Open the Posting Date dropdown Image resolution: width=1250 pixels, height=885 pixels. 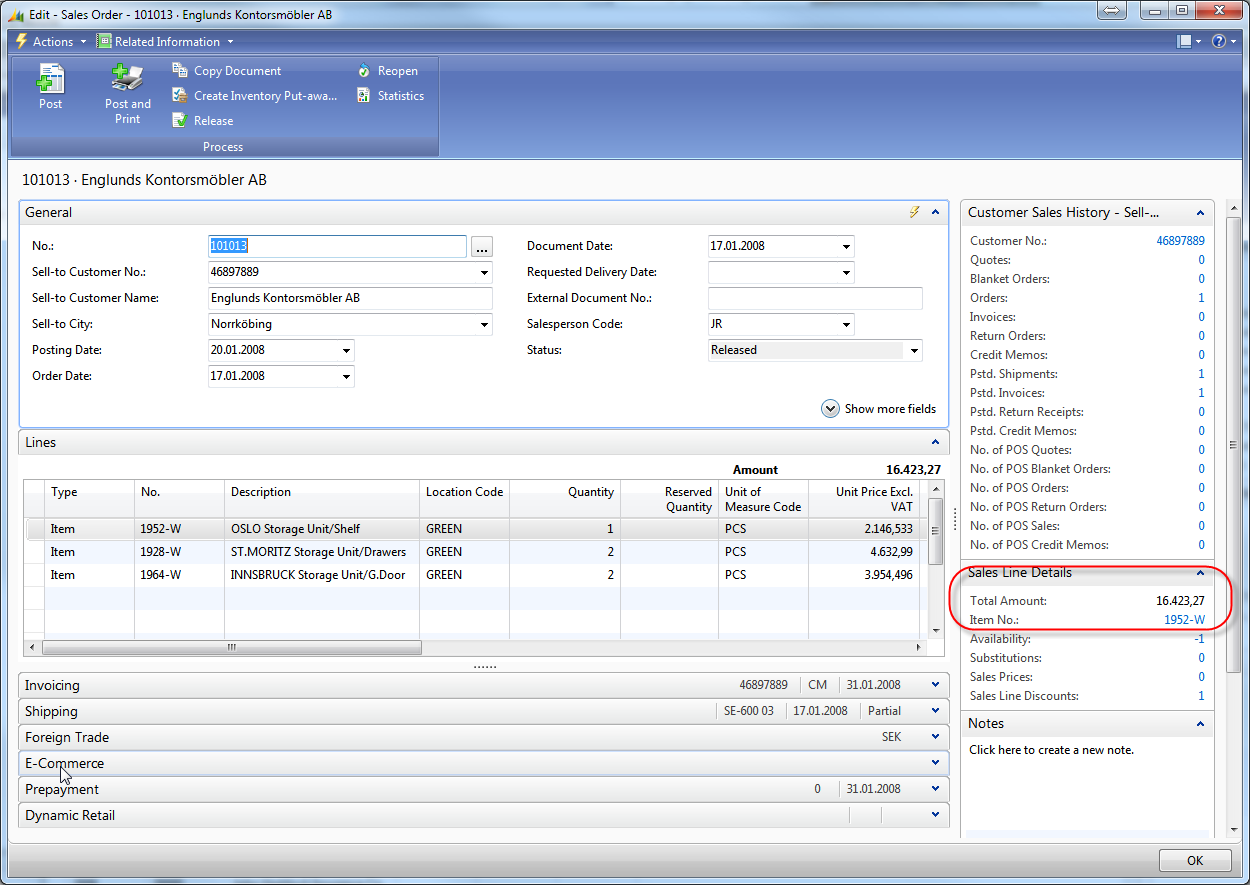[x=347, y=350]
